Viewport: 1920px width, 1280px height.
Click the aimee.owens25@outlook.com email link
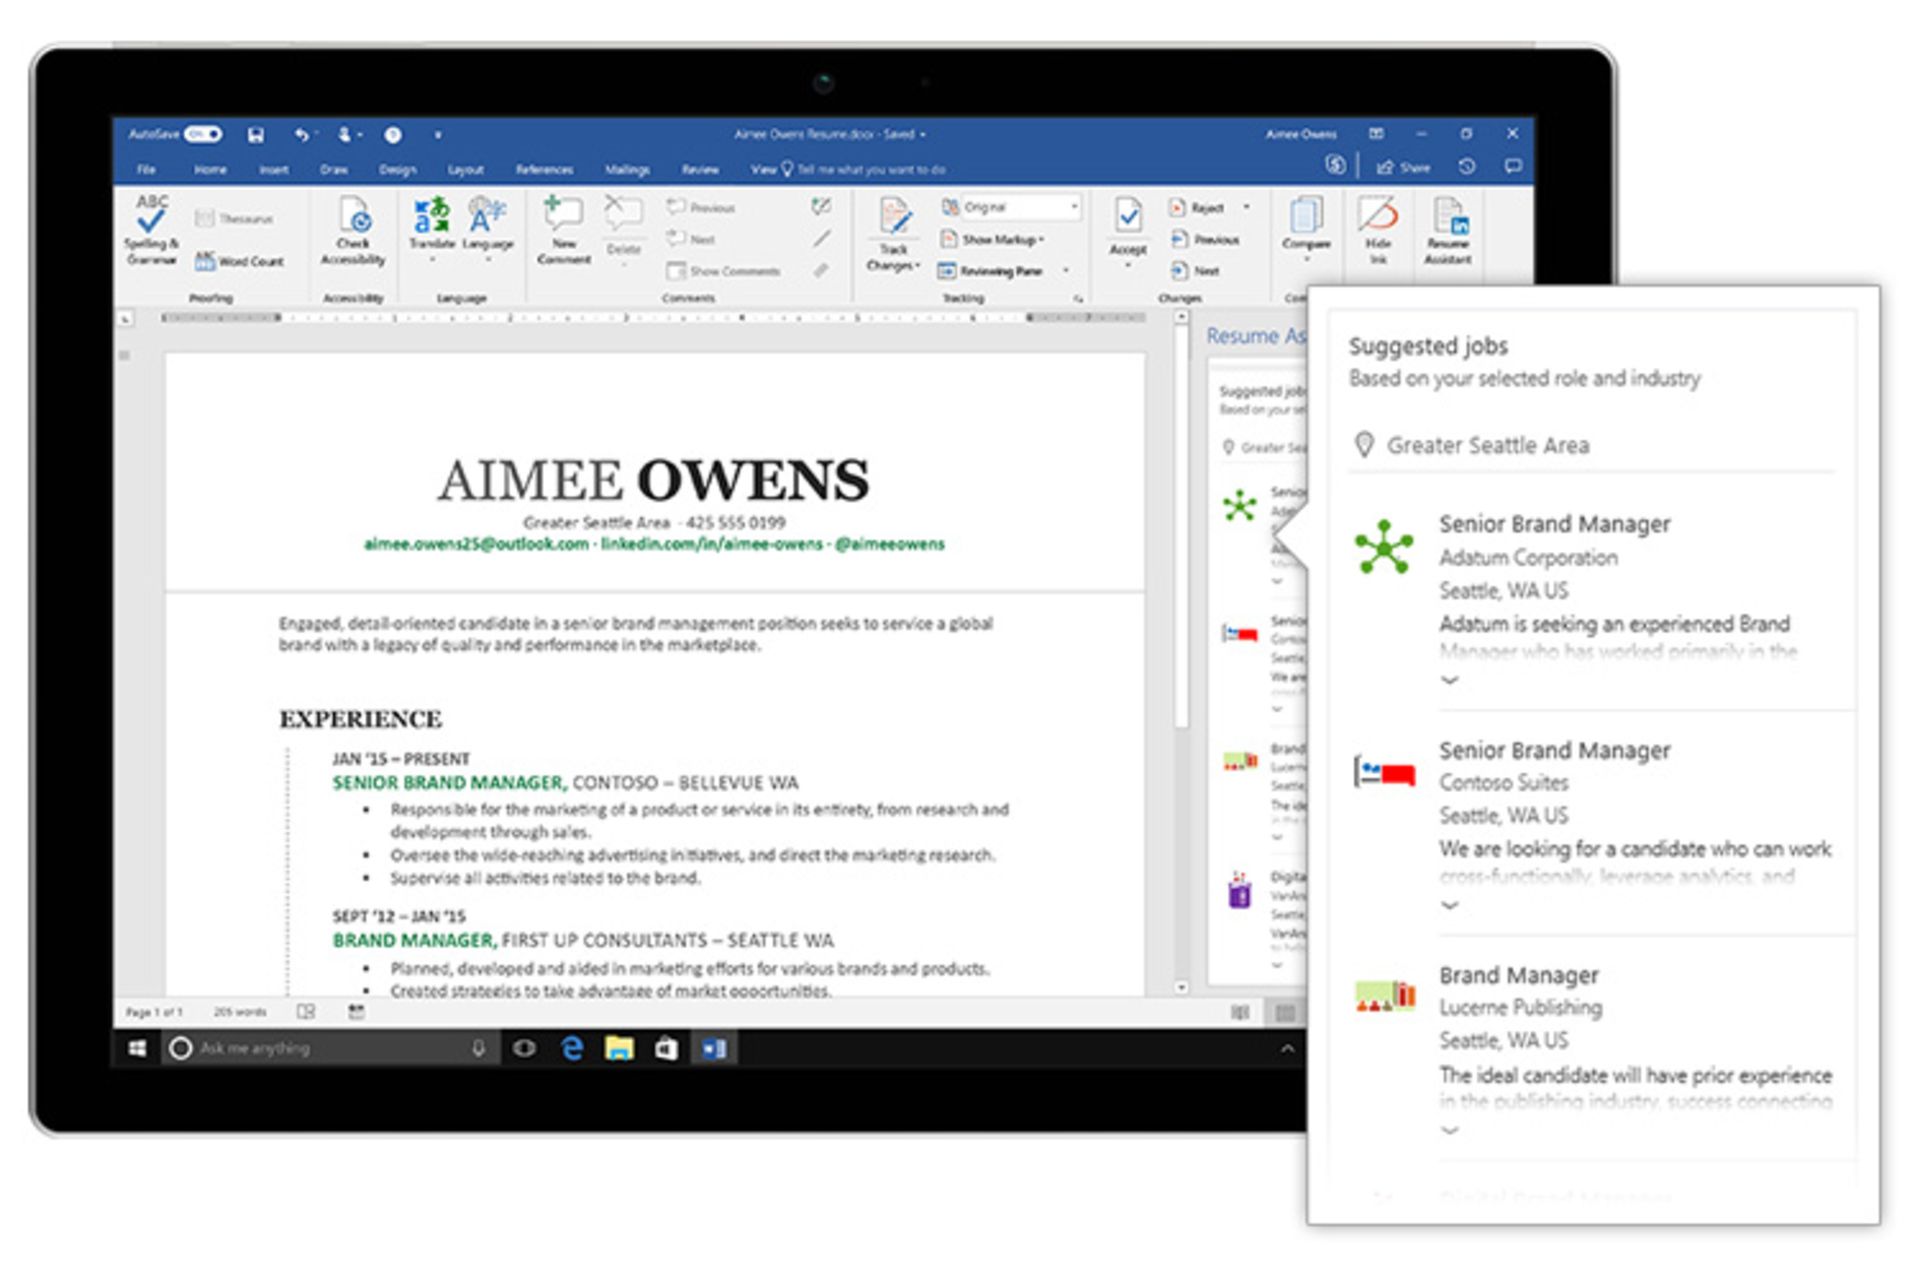(476, 544)
